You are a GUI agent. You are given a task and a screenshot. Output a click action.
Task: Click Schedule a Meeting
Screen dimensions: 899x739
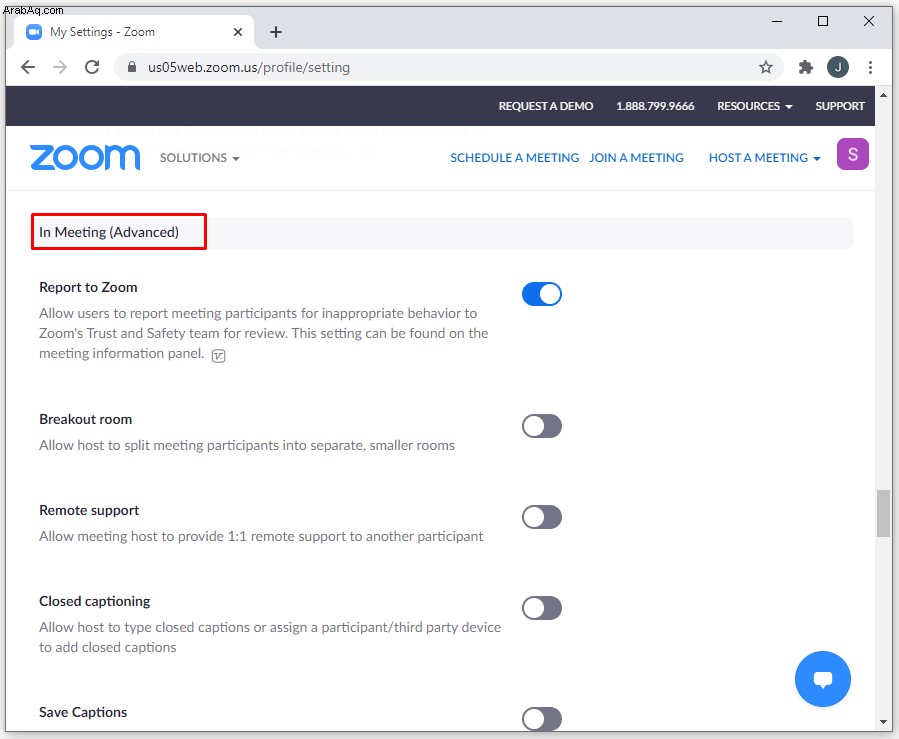point(514,158)
